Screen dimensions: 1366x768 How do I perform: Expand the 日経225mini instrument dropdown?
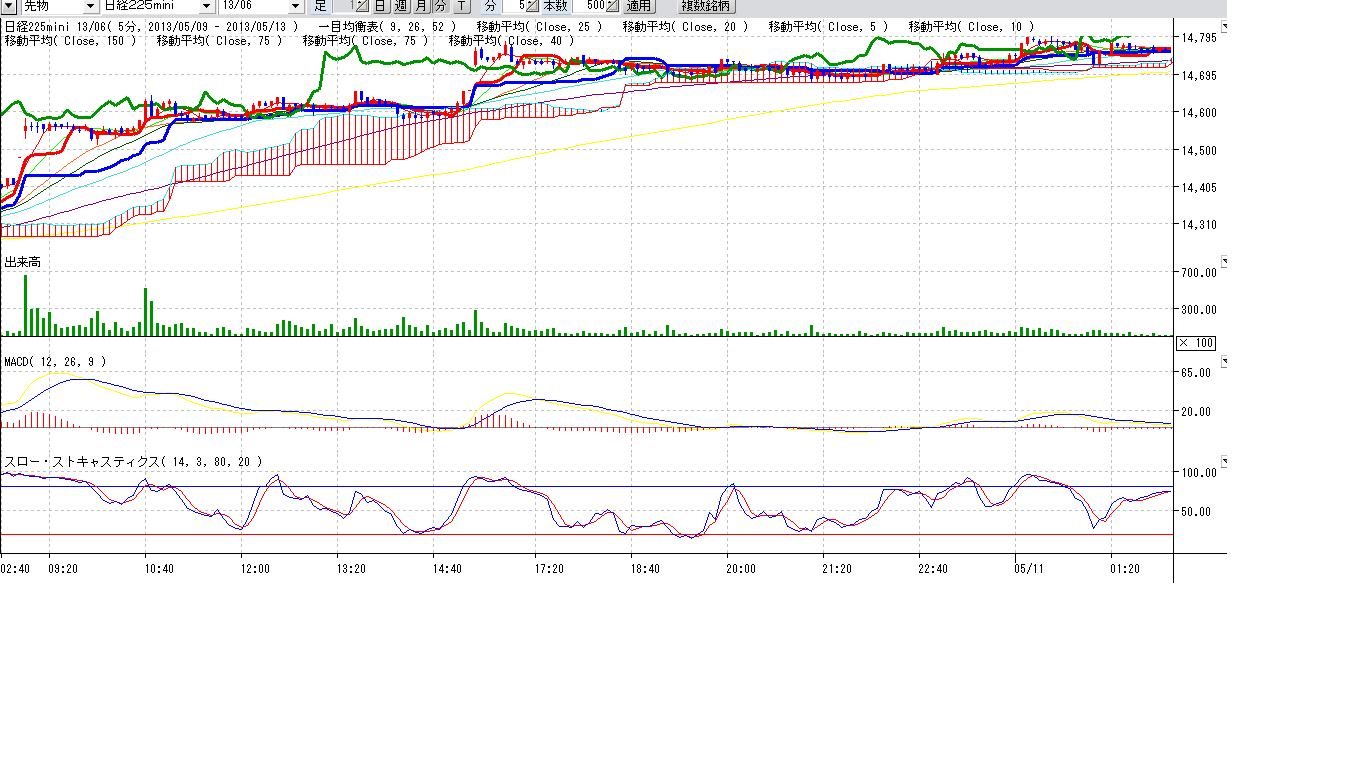207,6
